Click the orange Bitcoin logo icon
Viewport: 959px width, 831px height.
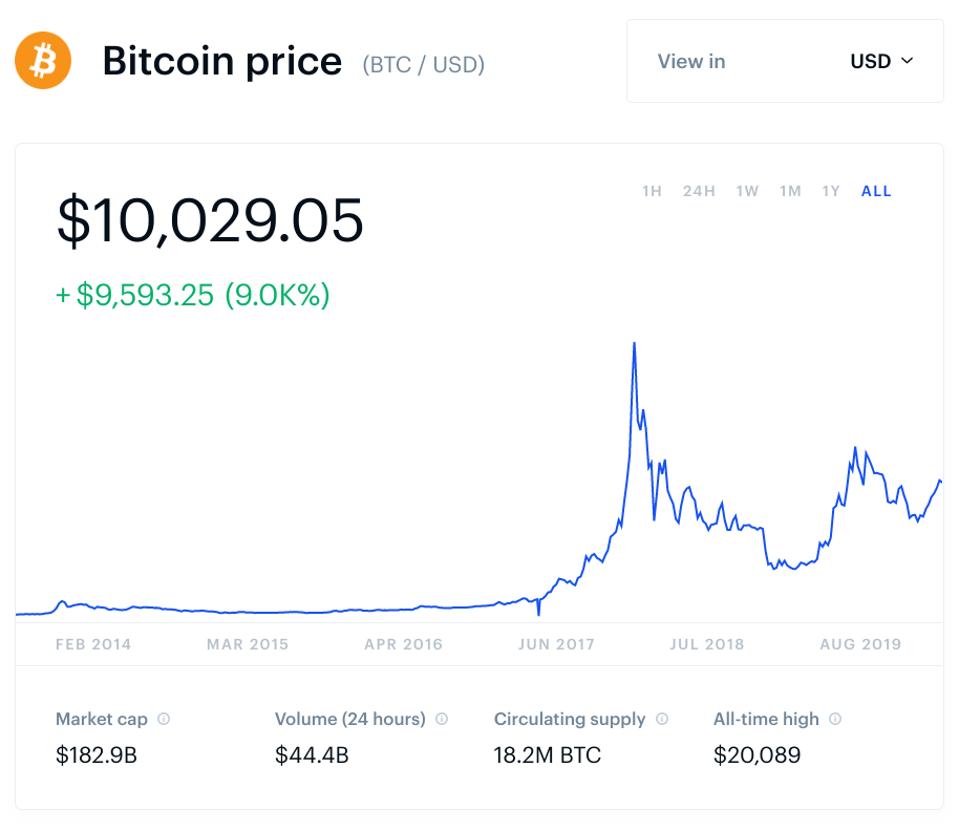(43, 61)
